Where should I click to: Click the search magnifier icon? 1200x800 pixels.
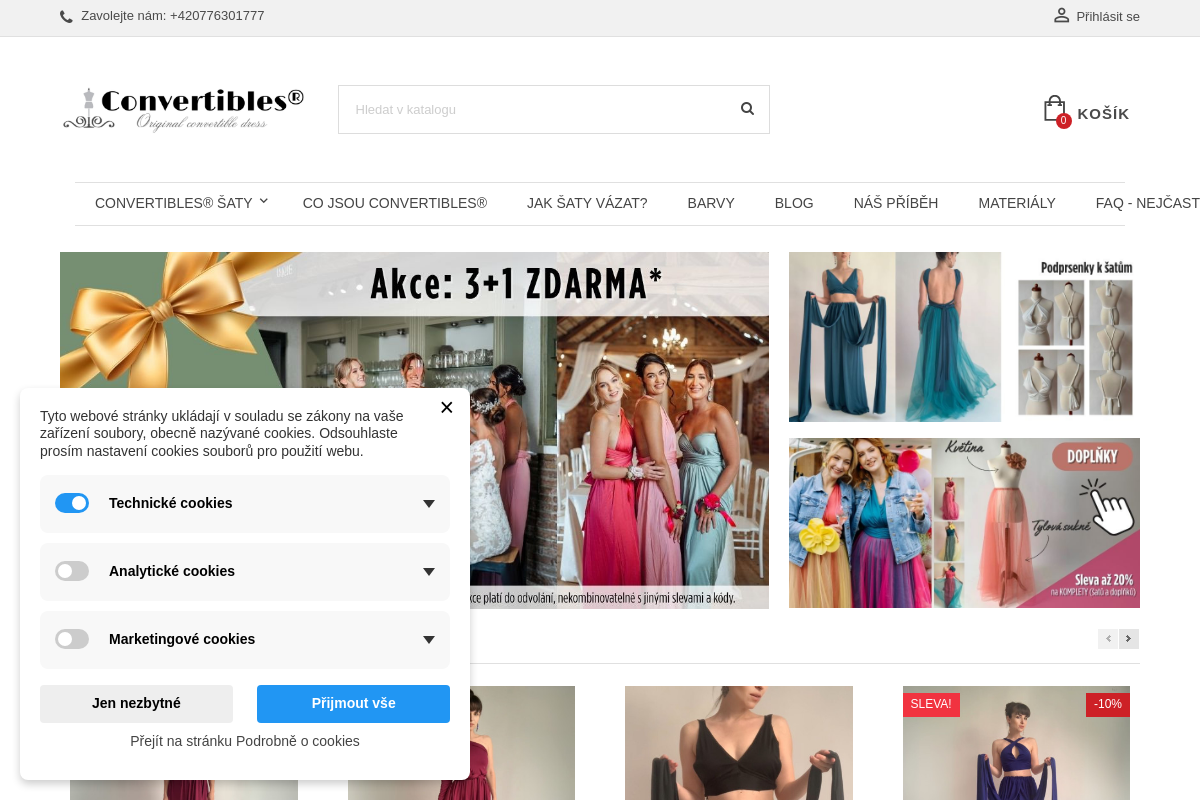747,109
